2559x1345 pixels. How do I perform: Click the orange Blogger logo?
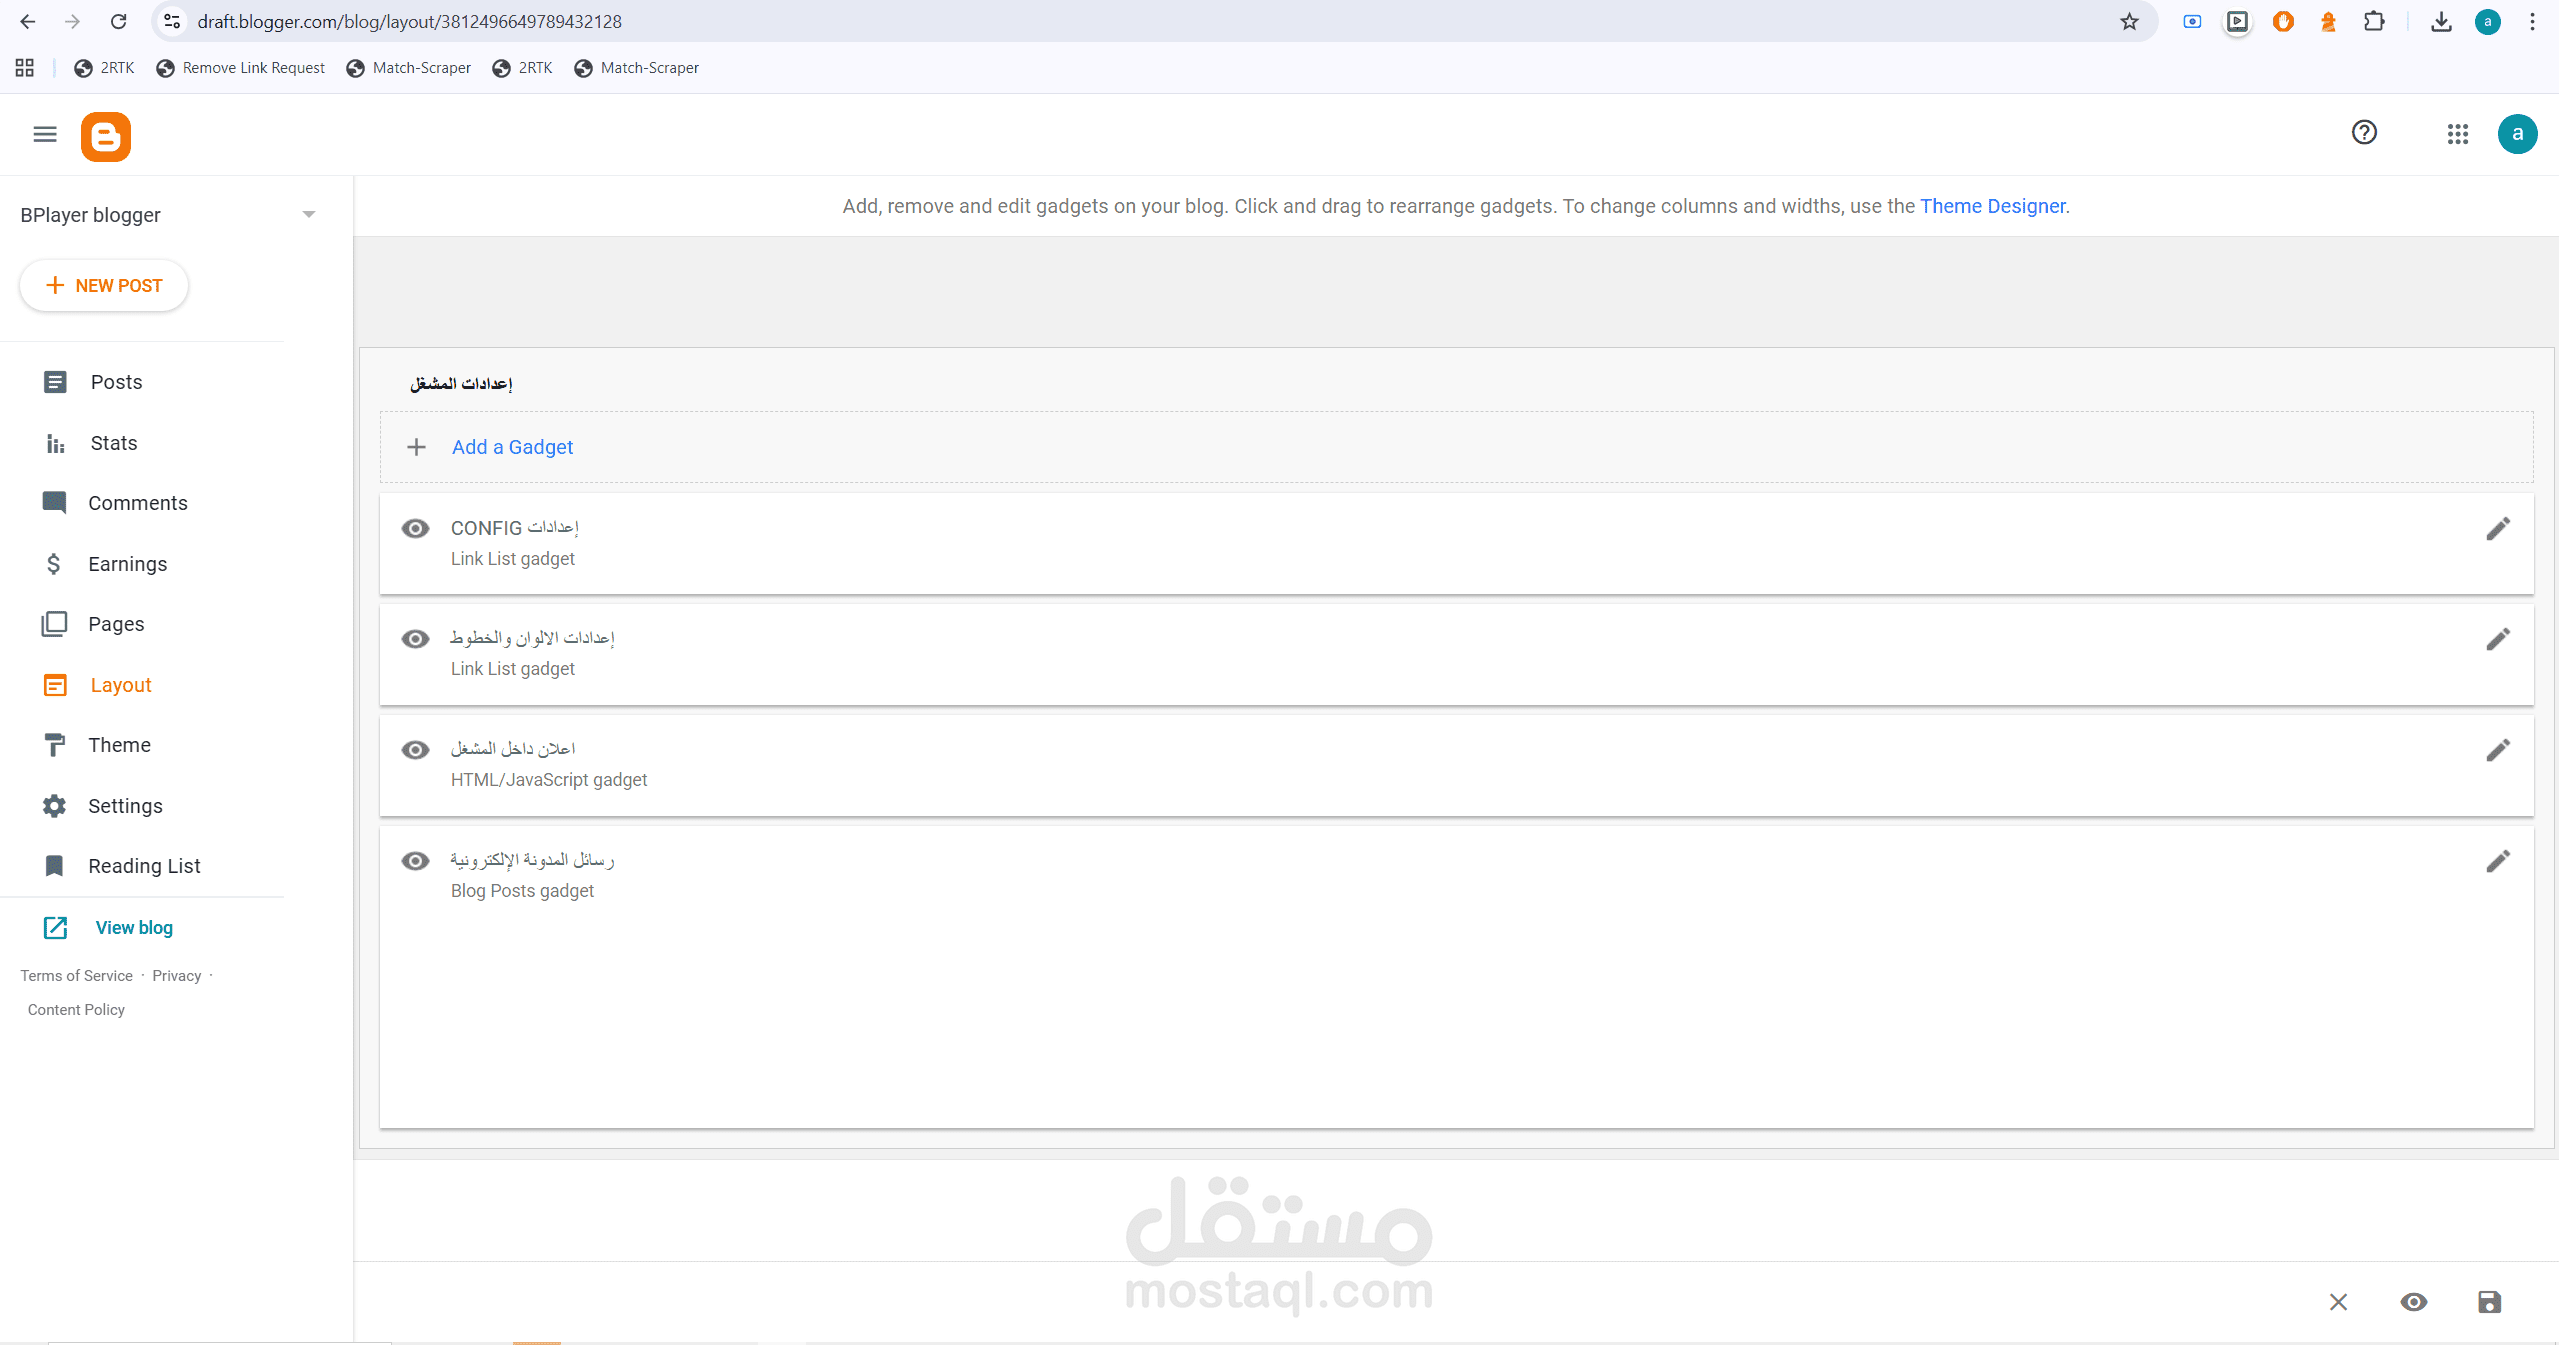(106, 136)
